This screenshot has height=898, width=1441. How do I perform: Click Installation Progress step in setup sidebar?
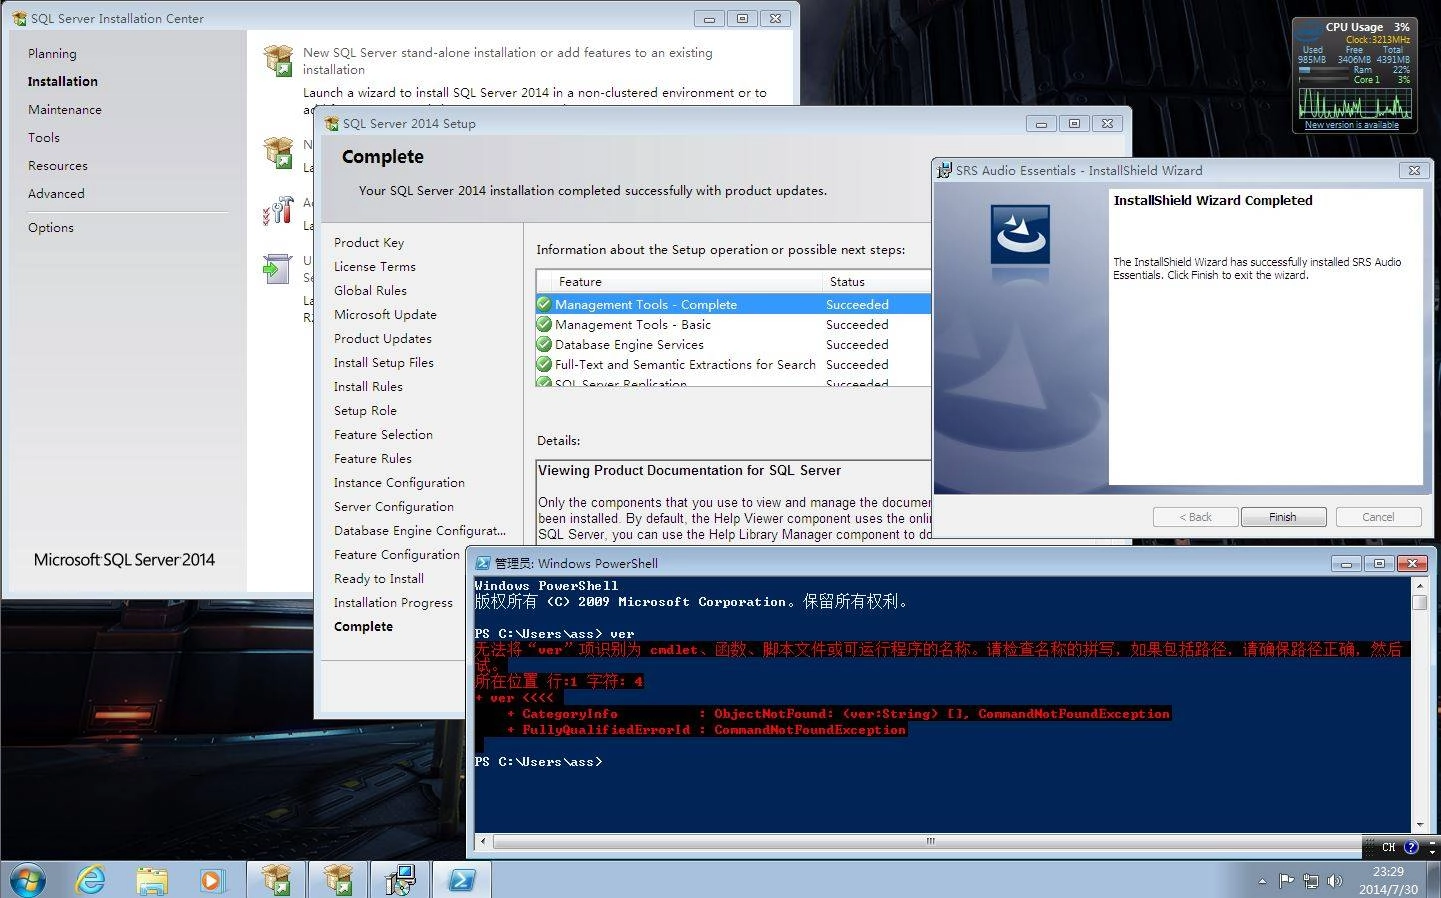pos(393,603)
